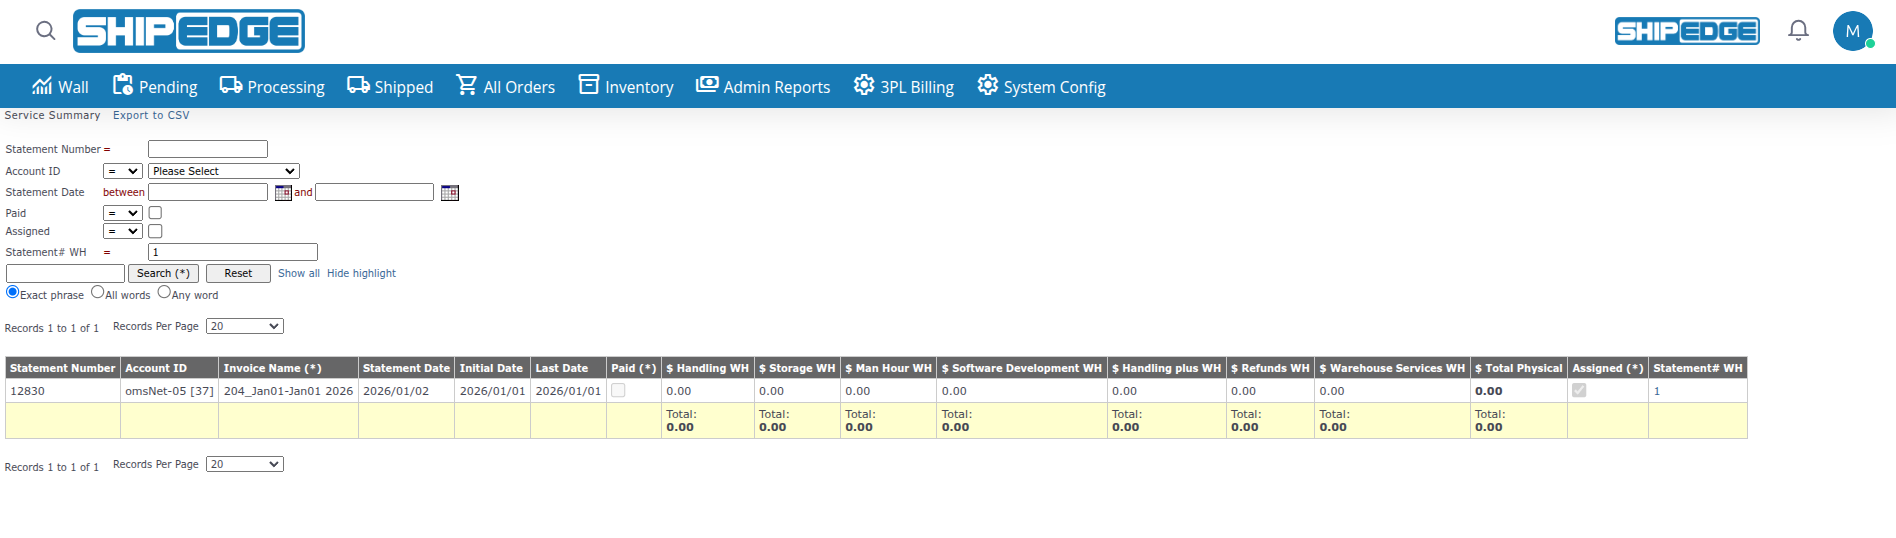
Task: Expand the Account ID Please Select dropdown
Action: click(x=224, y=171)
